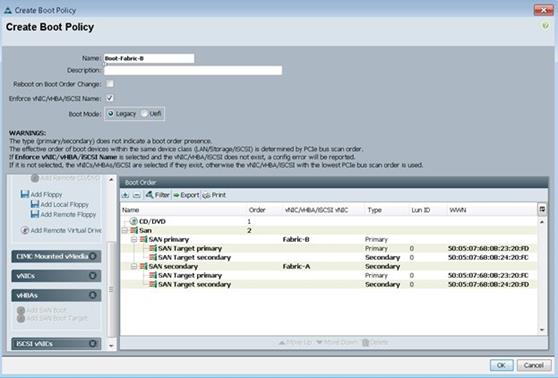
Task: Click Export in the Boot Order toolbar
Action: (x=186, y=195)
